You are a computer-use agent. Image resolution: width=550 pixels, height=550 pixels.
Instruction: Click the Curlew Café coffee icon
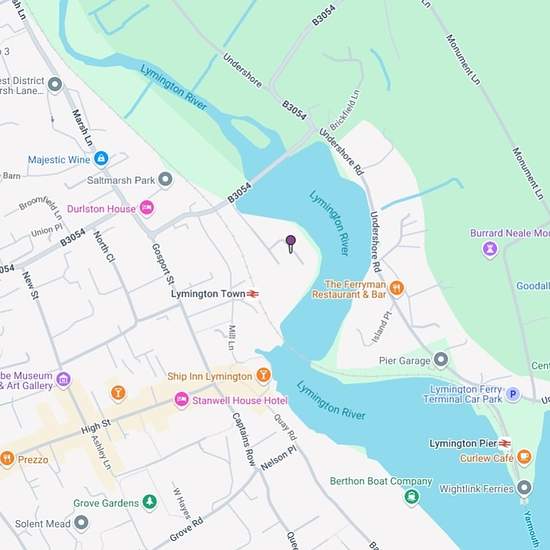coord(524,457)
